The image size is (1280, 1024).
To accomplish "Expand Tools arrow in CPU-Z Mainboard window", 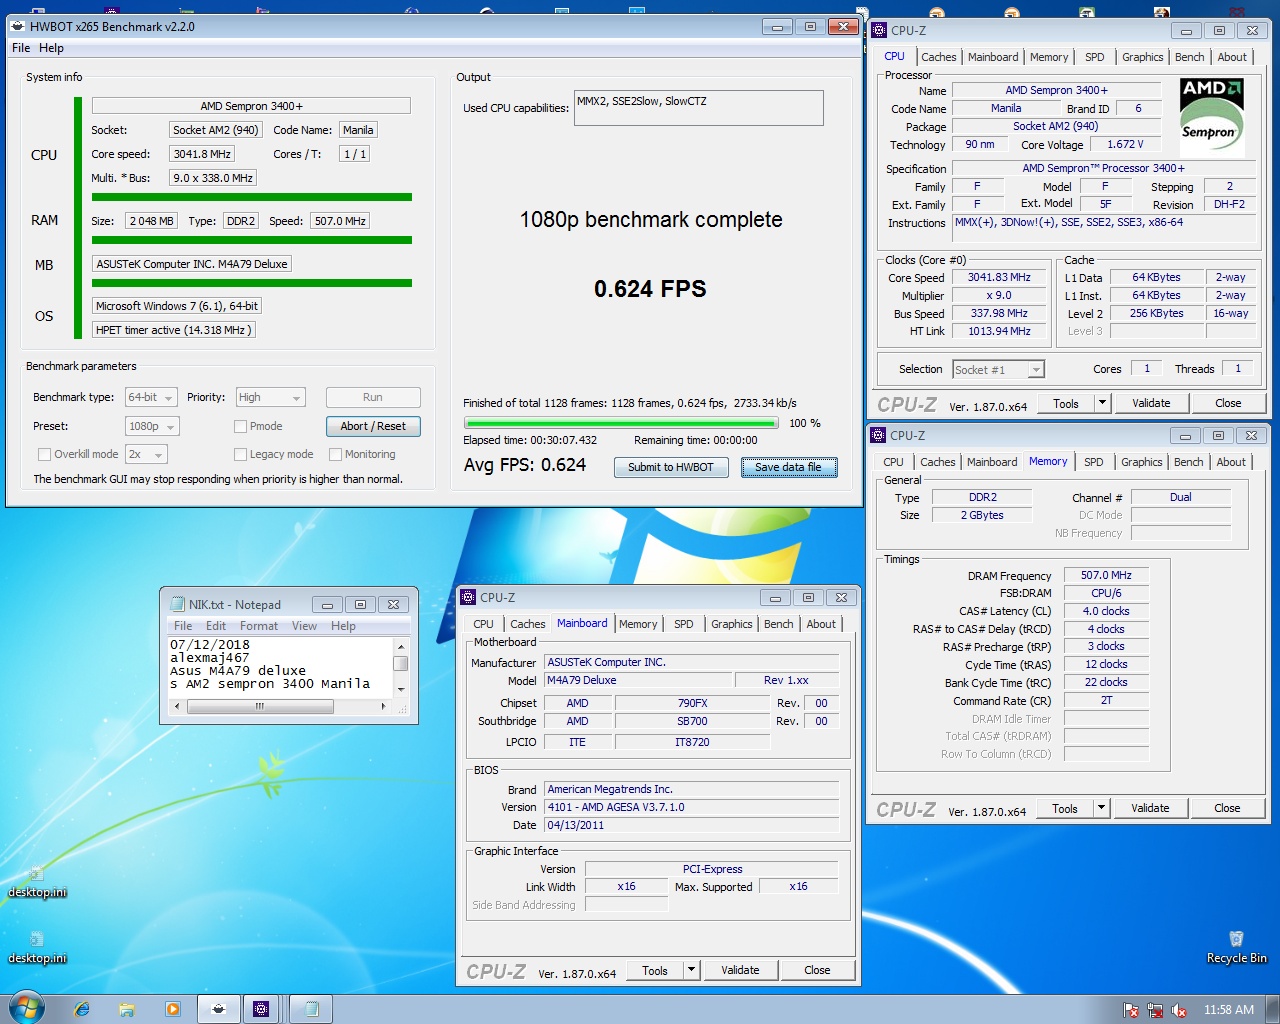I will (x=691, y=970).
